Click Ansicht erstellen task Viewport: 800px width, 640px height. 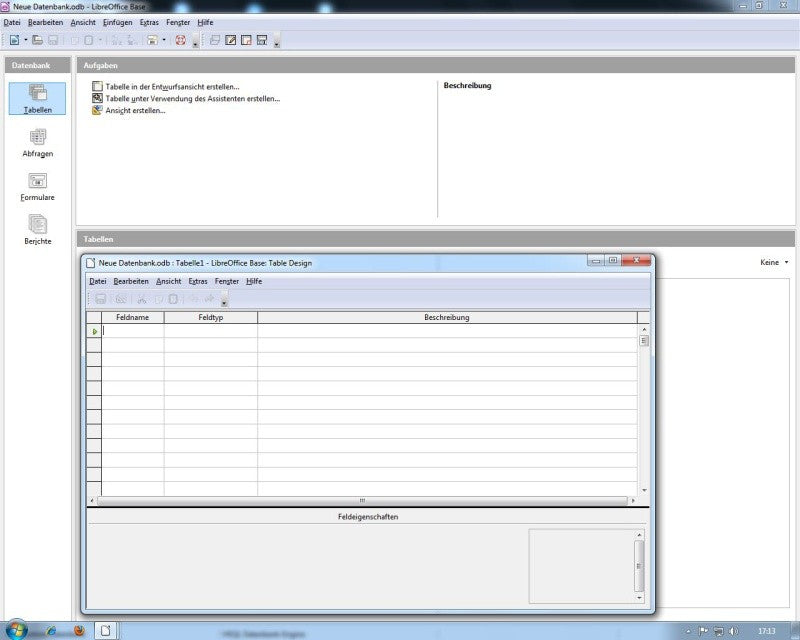click(x=135, y=110)
